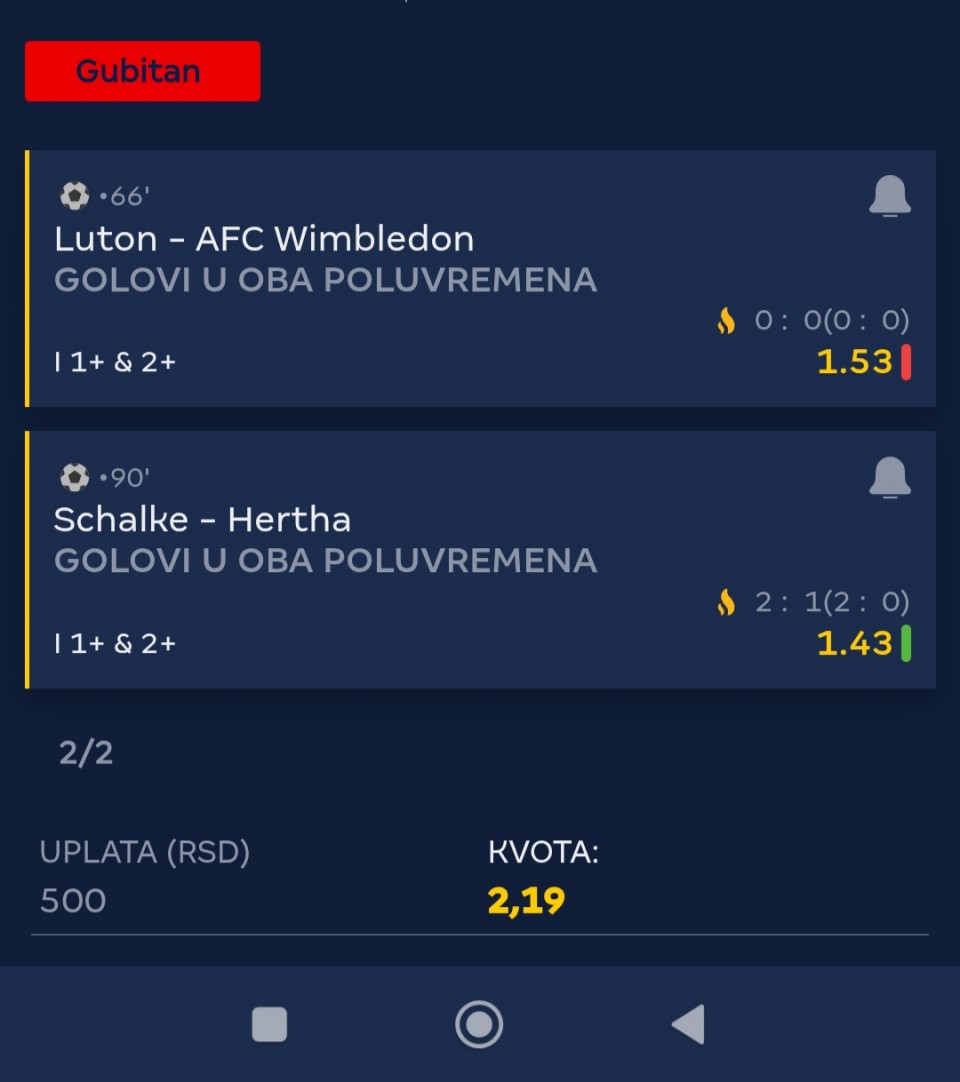Toggle notification bell for Luton - AFC Wimbledon

coord(890,196)
